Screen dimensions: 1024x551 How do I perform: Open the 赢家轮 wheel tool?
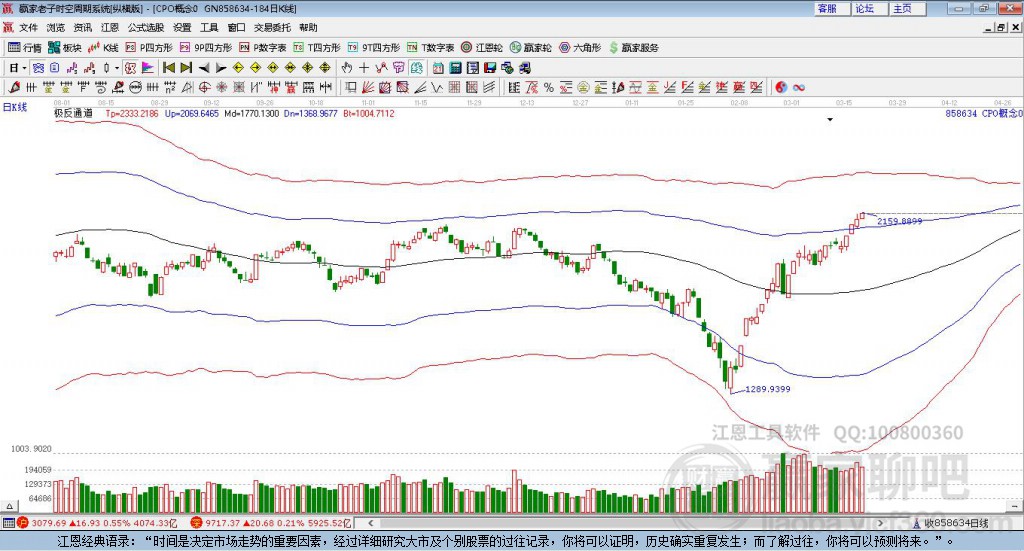click(x=530, y=48)
